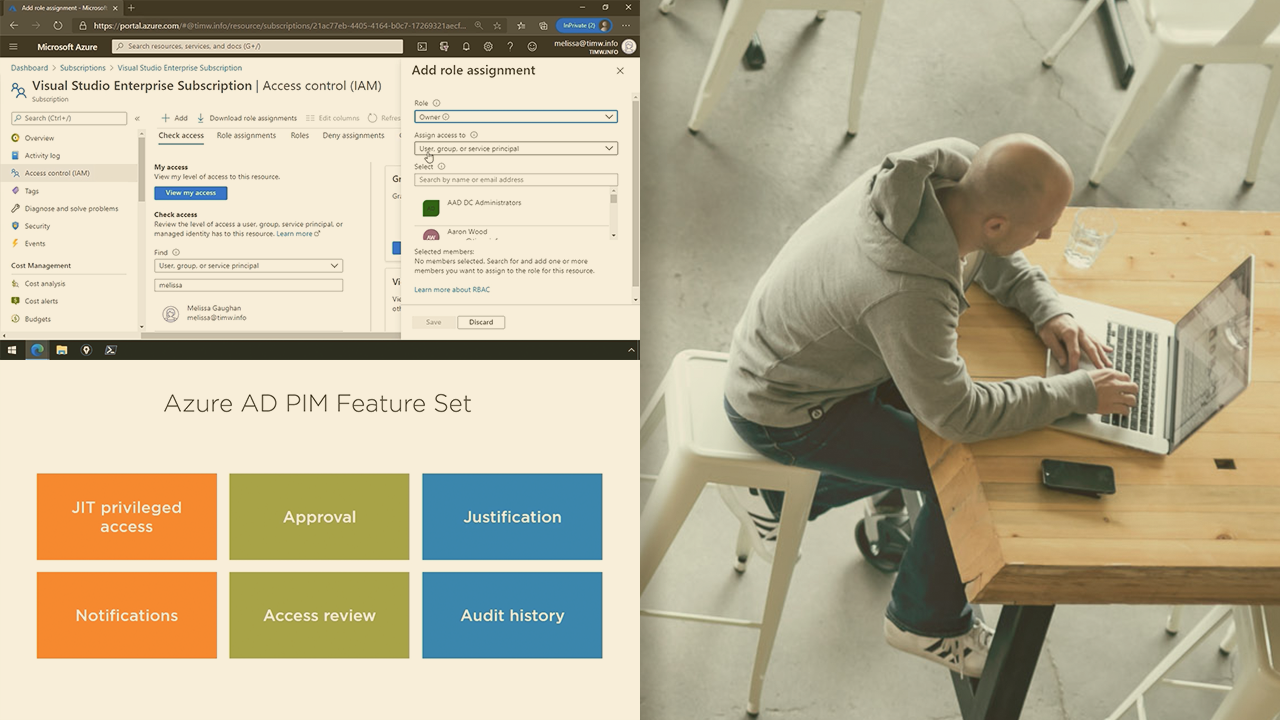This screenshot has width=1280, height=720.
Task: Expand the Find dropdown under Check access
Action: (x=248, y=266)
